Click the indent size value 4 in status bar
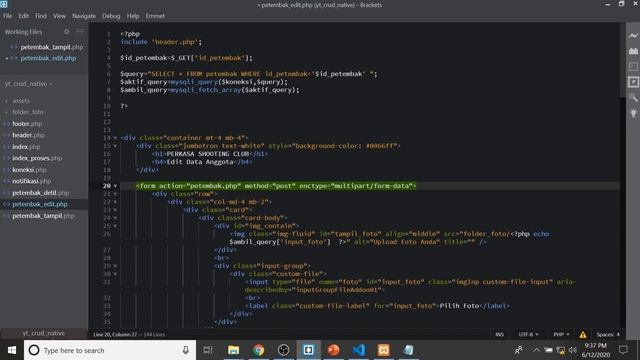This screenshot has height=360, width=640. 618,334
